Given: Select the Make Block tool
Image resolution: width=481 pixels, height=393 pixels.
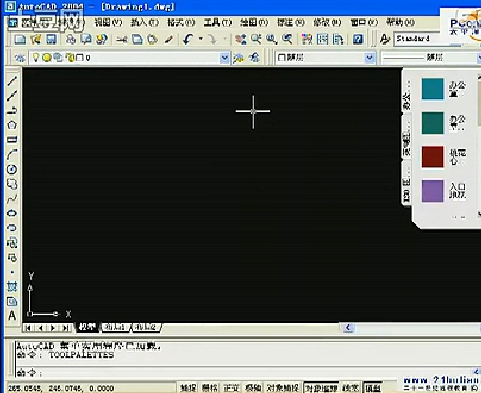Looking at the screenshot, I should click(12, 257).
